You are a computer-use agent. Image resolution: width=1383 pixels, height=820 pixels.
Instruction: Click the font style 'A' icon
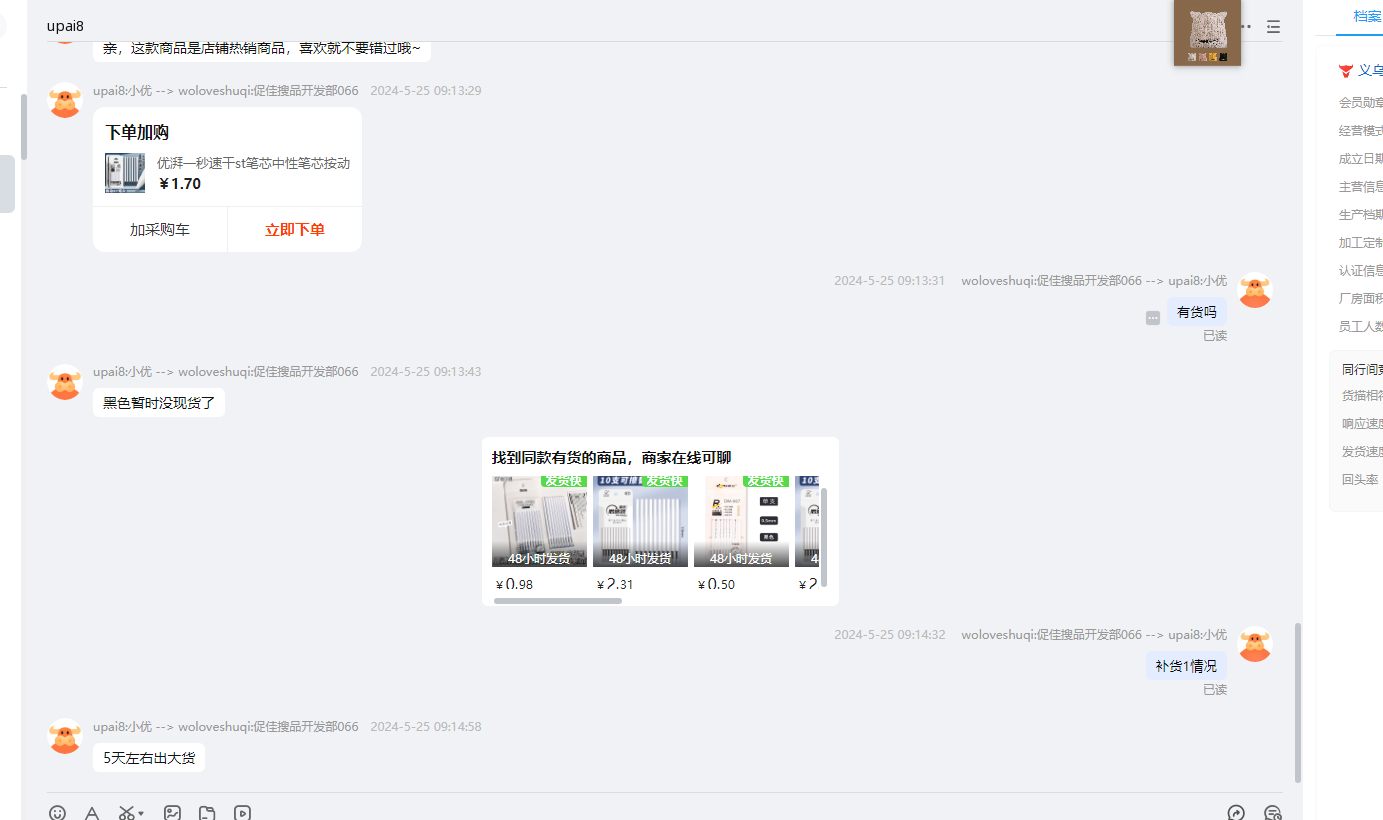click(x=92, y=813)
